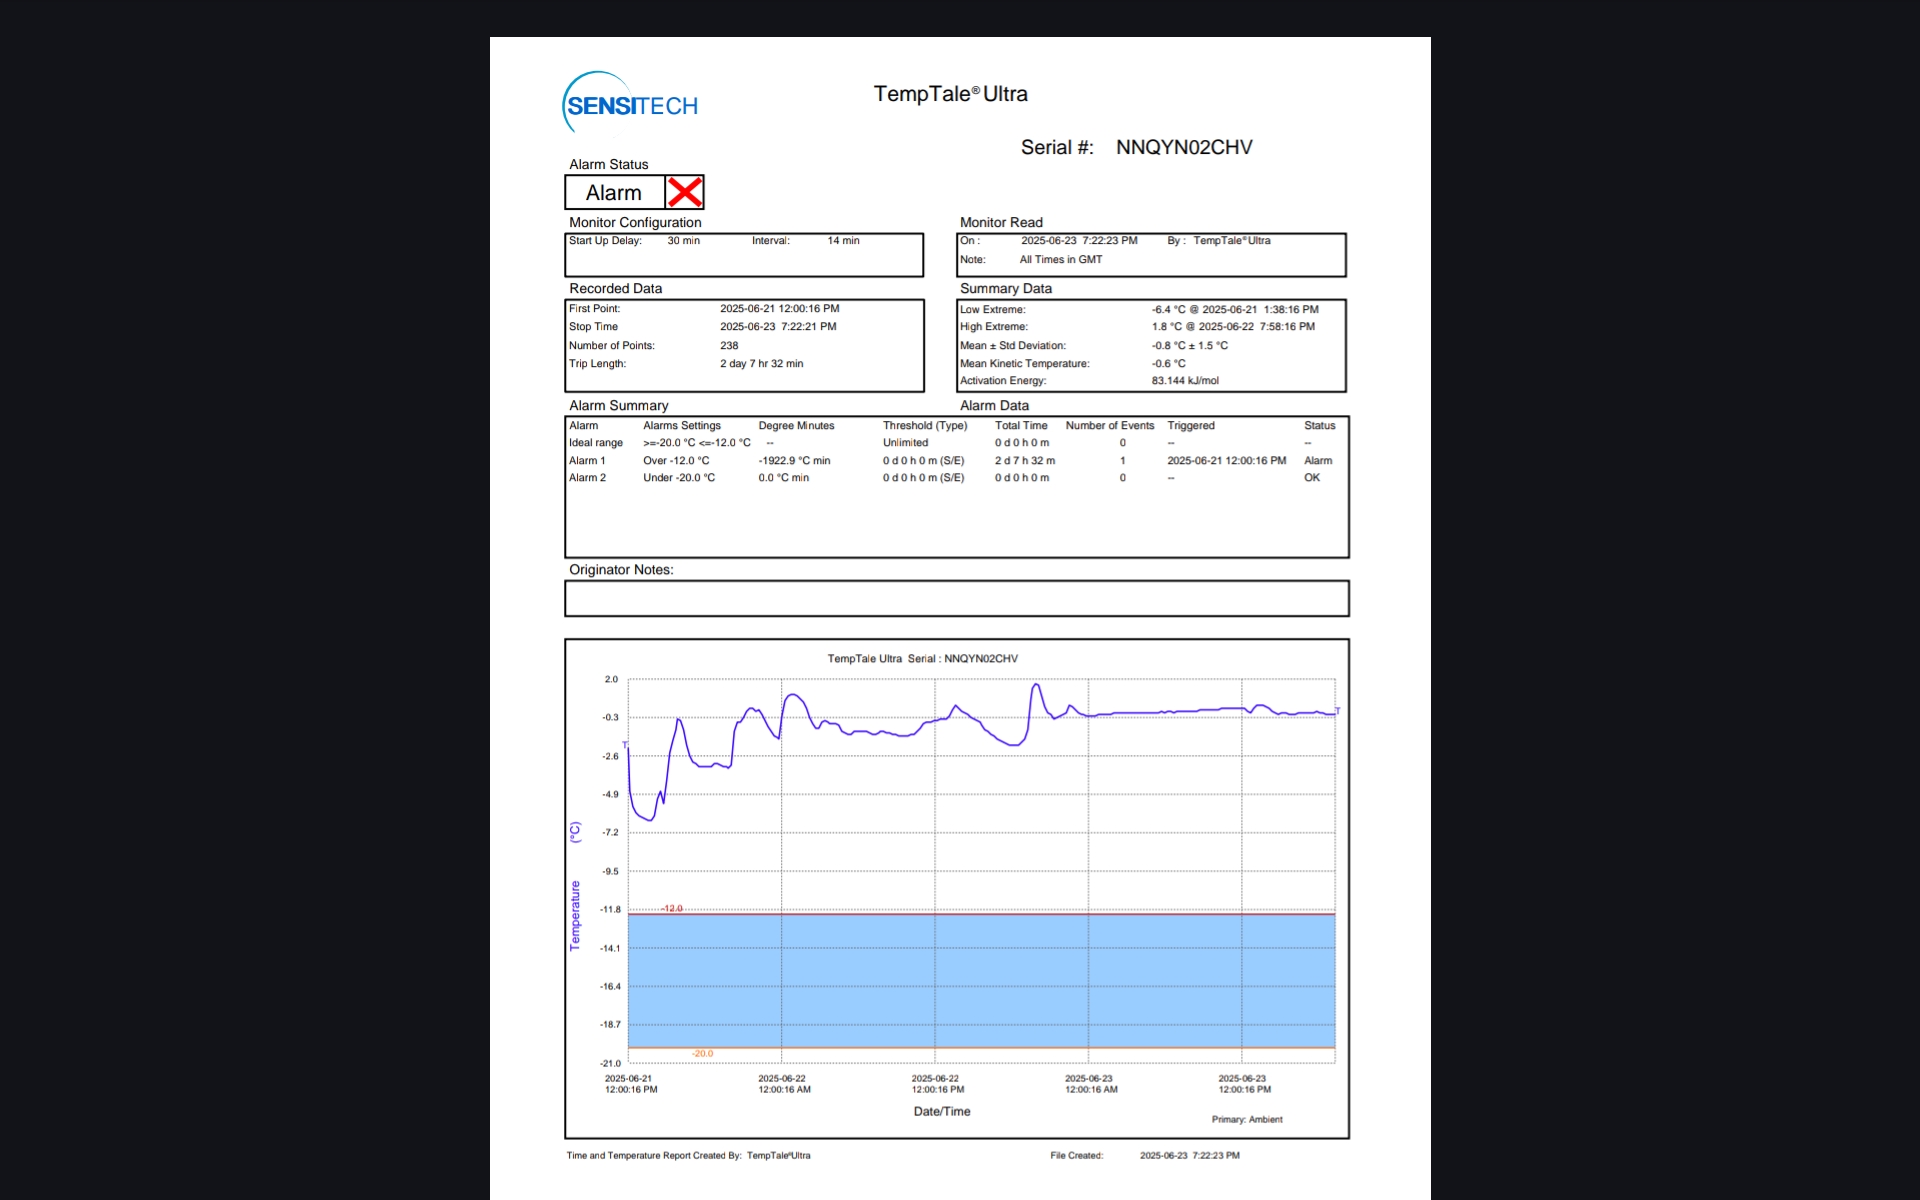Click x-axis tick '2025-06-23 12:00:16 PM'
1920x1200 pixels.
click(1244, 1084)
